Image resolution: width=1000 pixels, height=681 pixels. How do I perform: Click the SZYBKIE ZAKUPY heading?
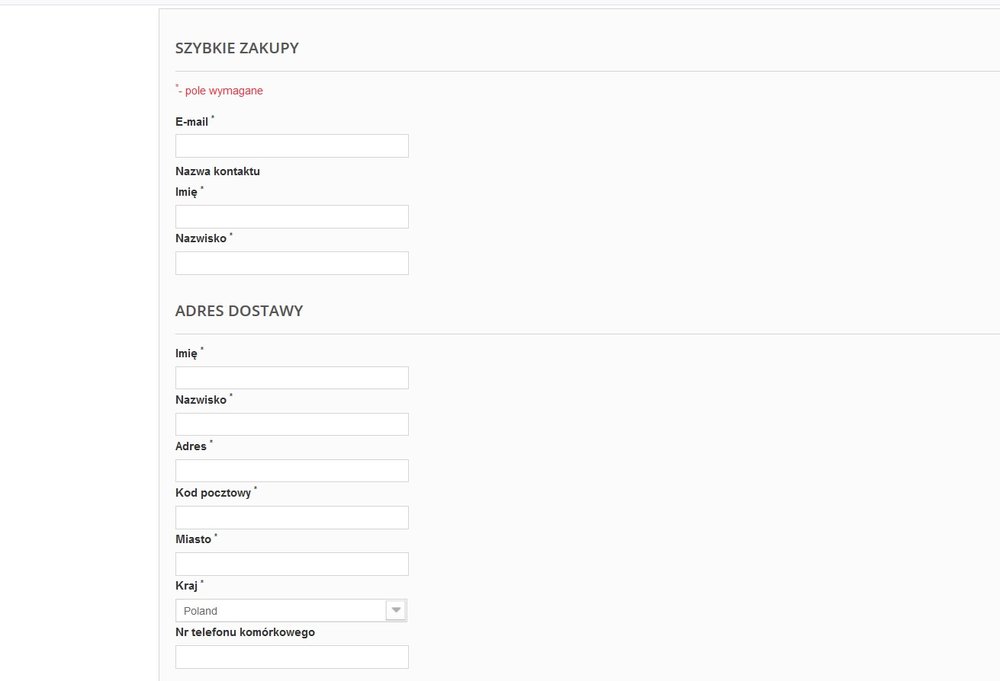[237, 48]
